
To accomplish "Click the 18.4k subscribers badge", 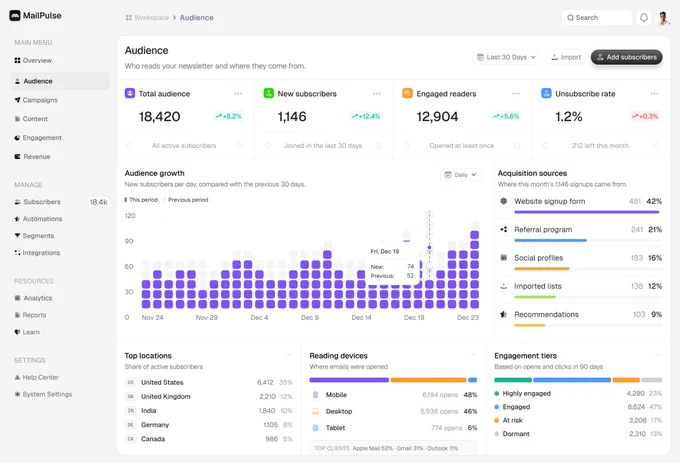I will click(98, 202).
